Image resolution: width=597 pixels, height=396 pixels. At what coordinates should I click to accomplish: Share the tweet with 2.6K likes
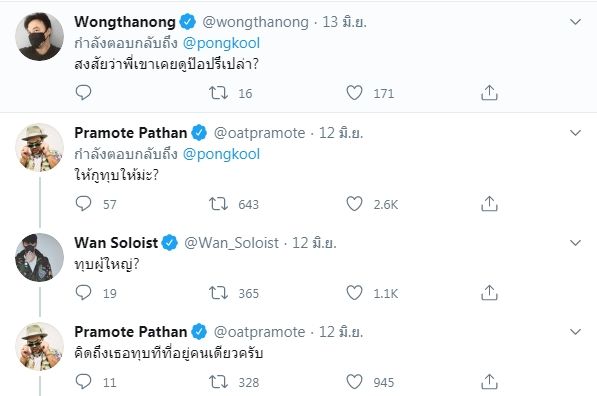pos(489,204)
